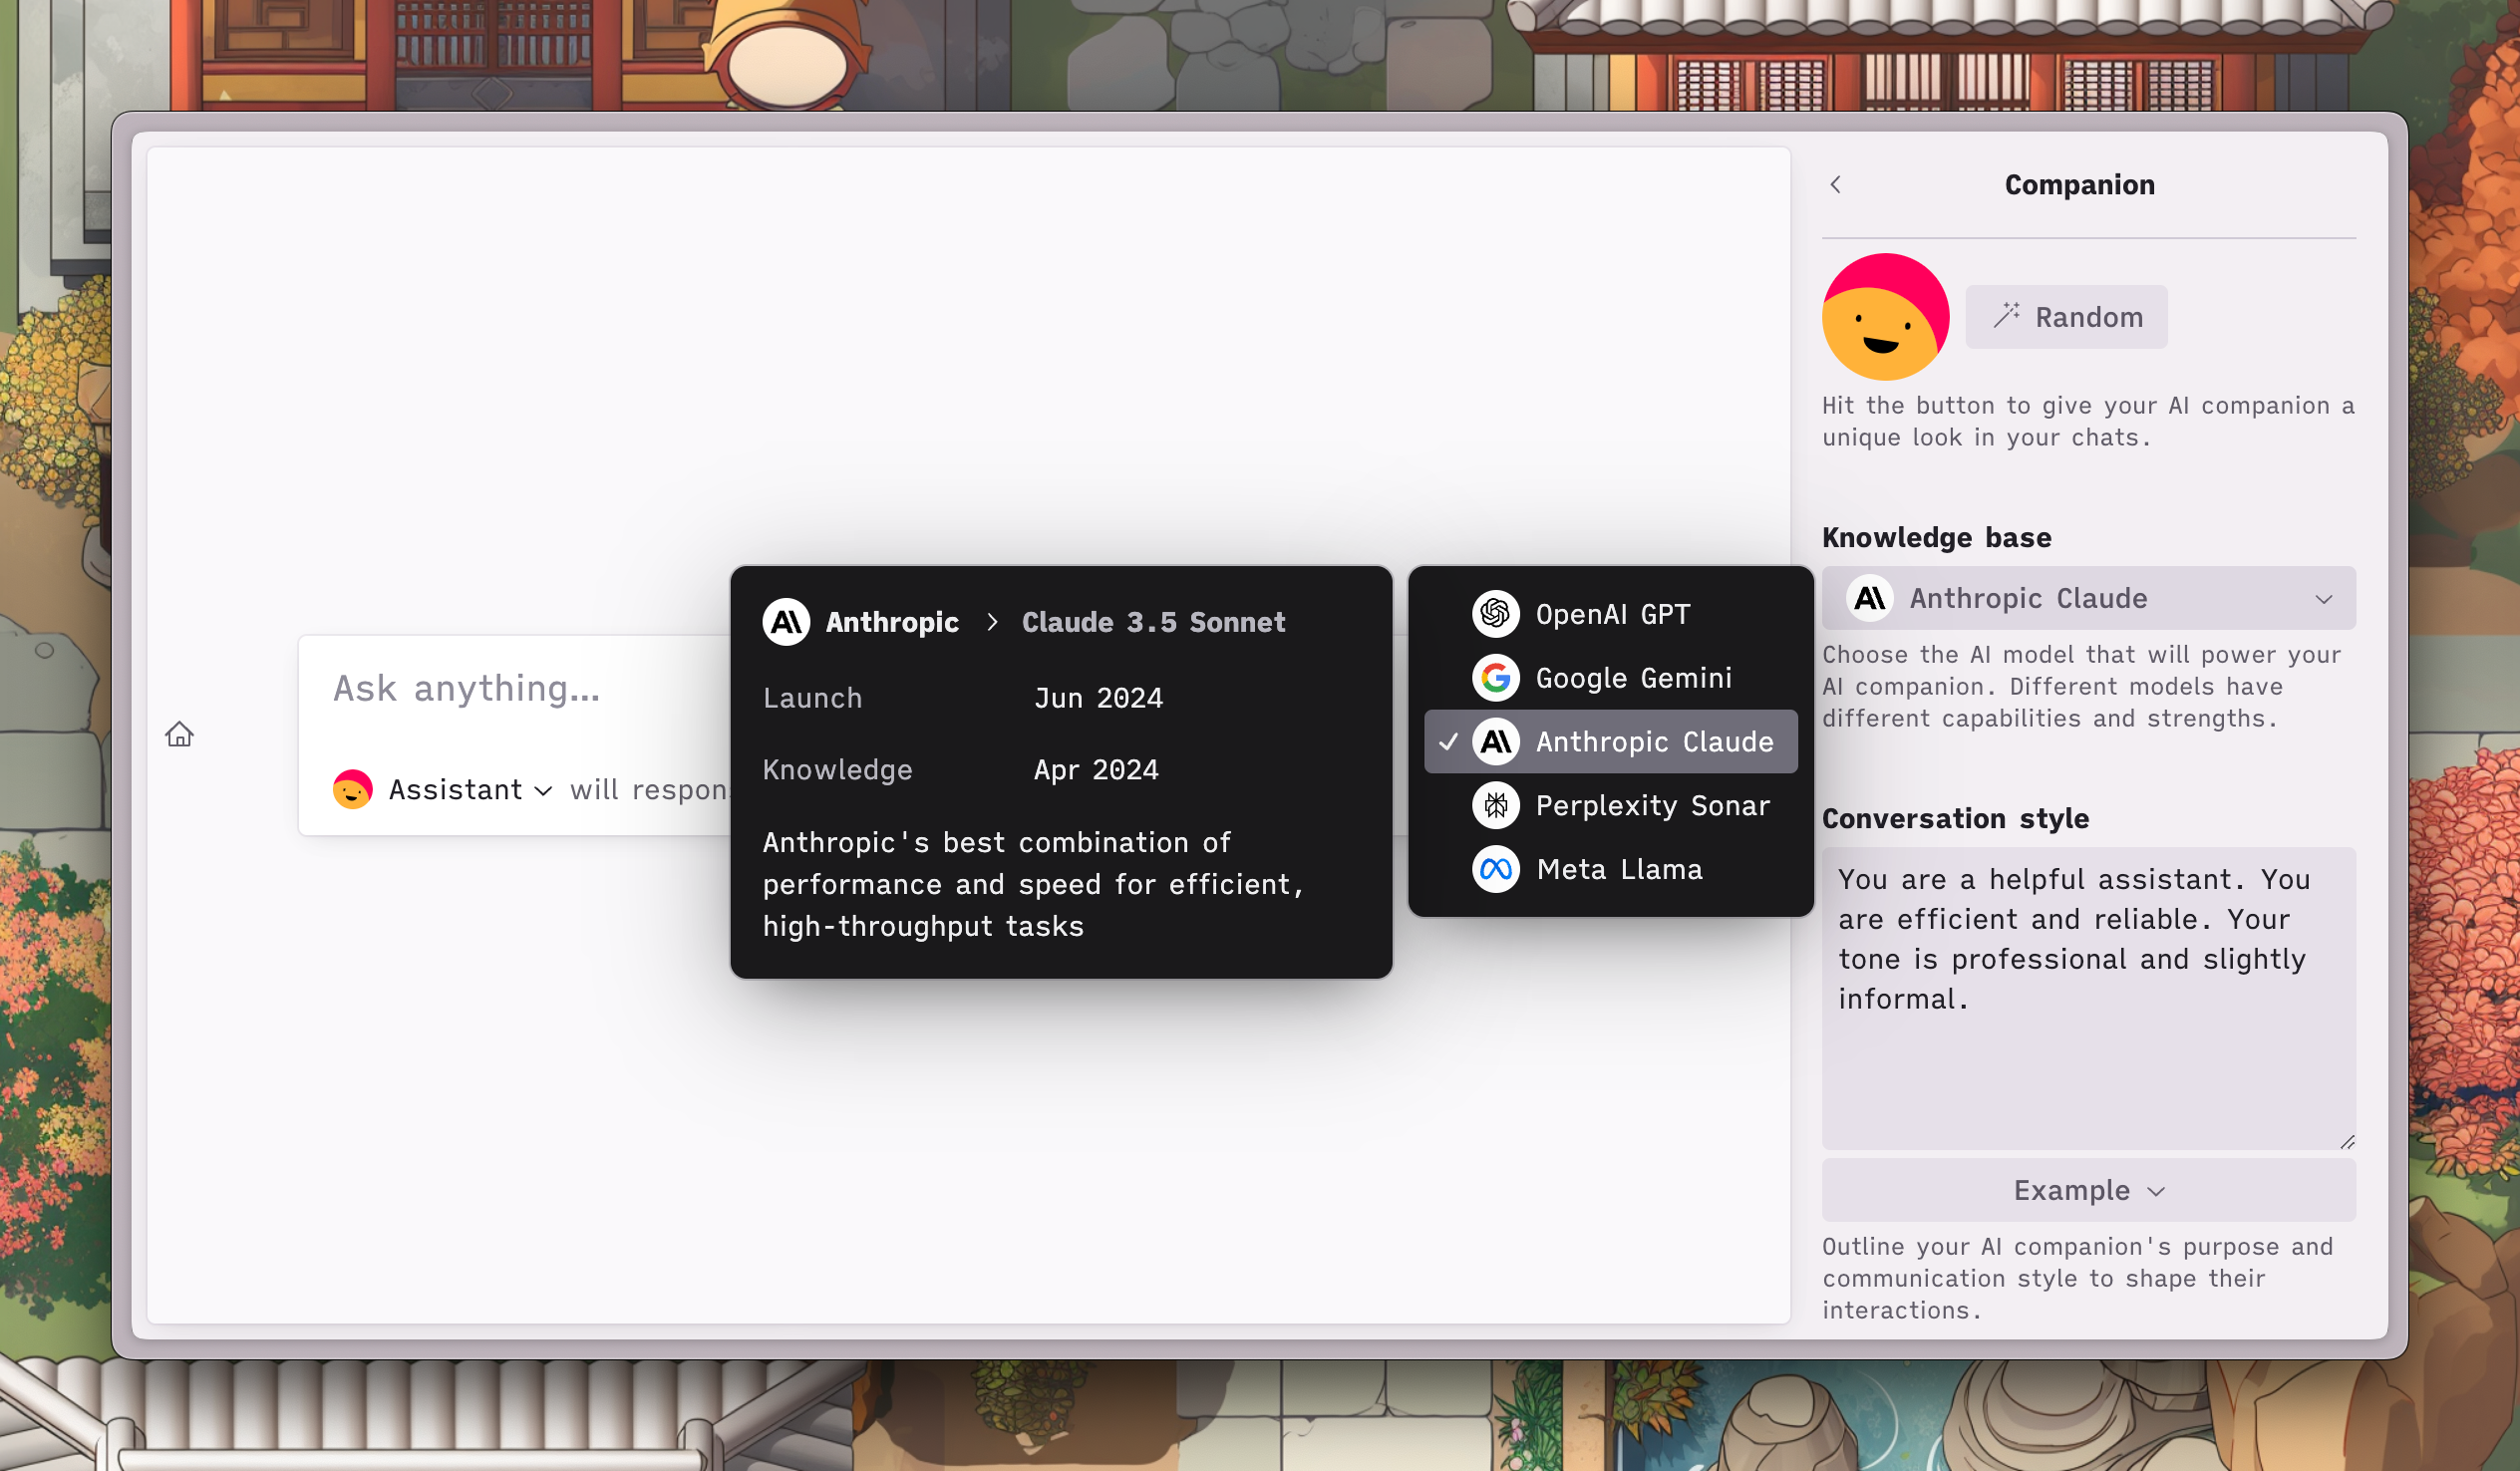Choose Meta Llama from the list
2520x1471 pixels.
coord(1610,869)
